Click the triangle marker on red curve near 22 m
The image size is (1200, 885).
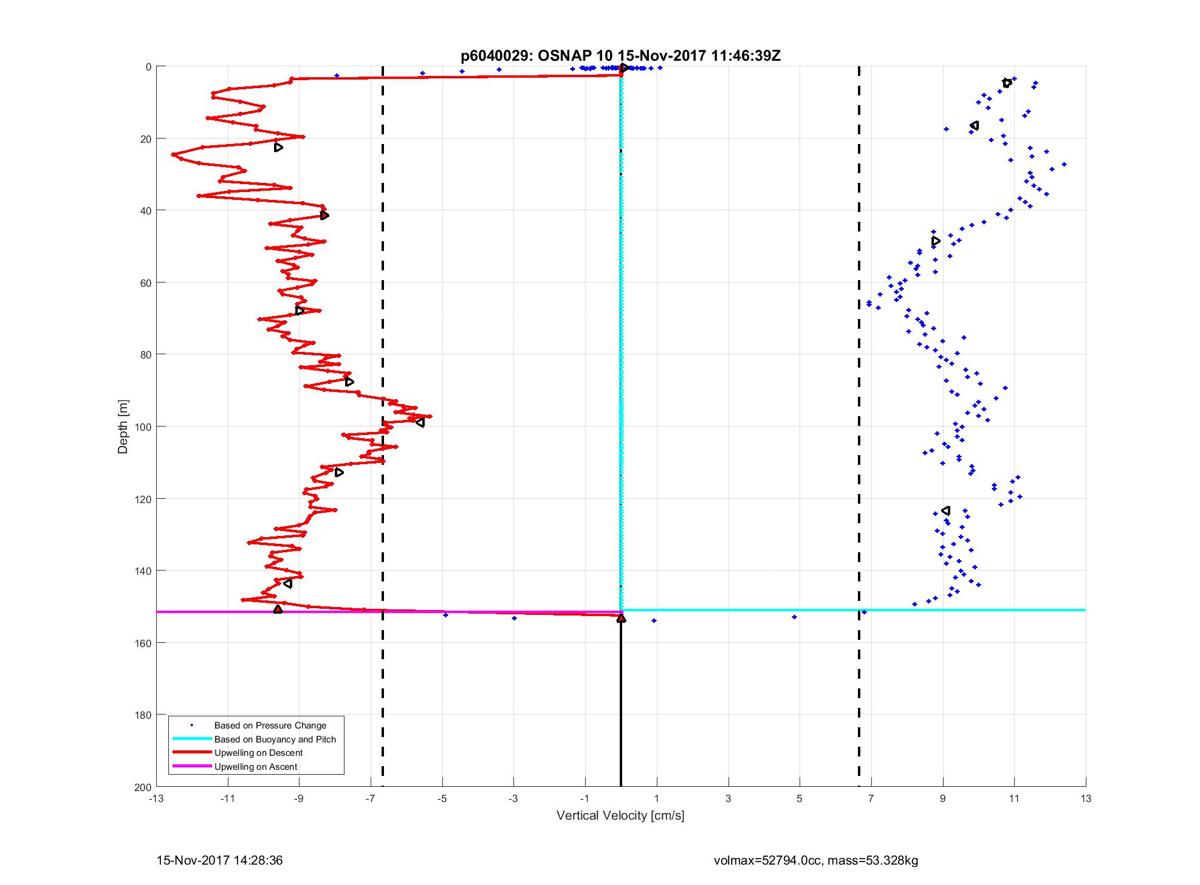[x=279, y=147]
